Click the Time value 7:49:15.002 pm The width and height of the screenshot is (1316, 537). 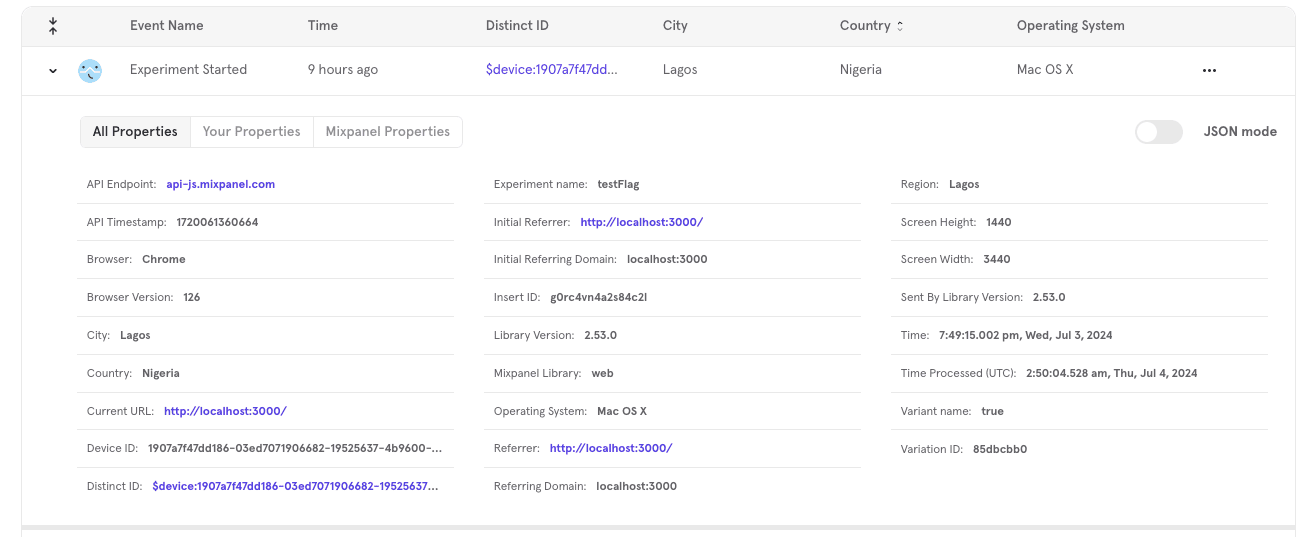[1026, 335]
